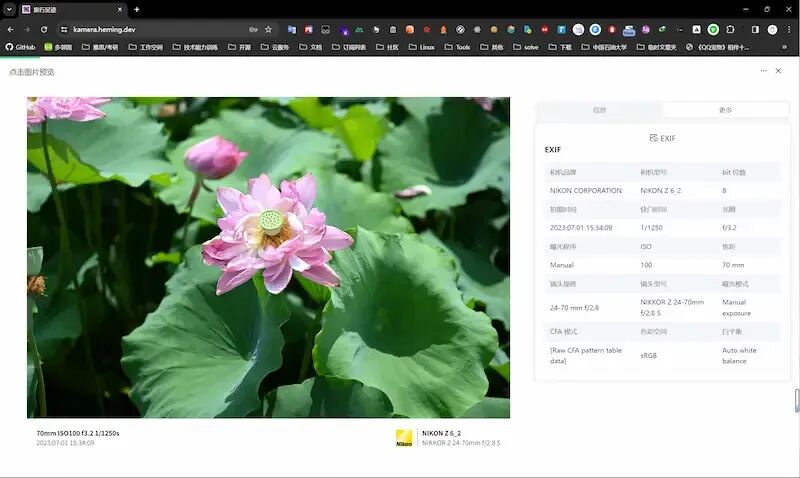The height and width of the screenshot is (478, 800).
Task: Toggle the browser side panel
Action: tap(756, 30)
